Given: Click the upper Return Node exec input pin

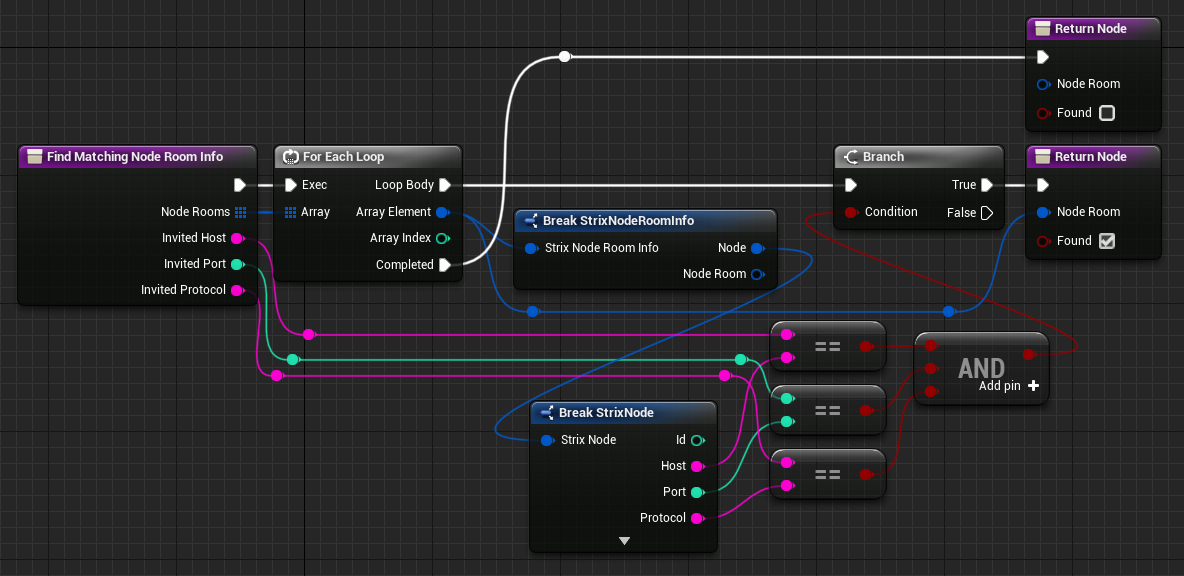Looking at the screenshot, I should (x=1043, y=57).
